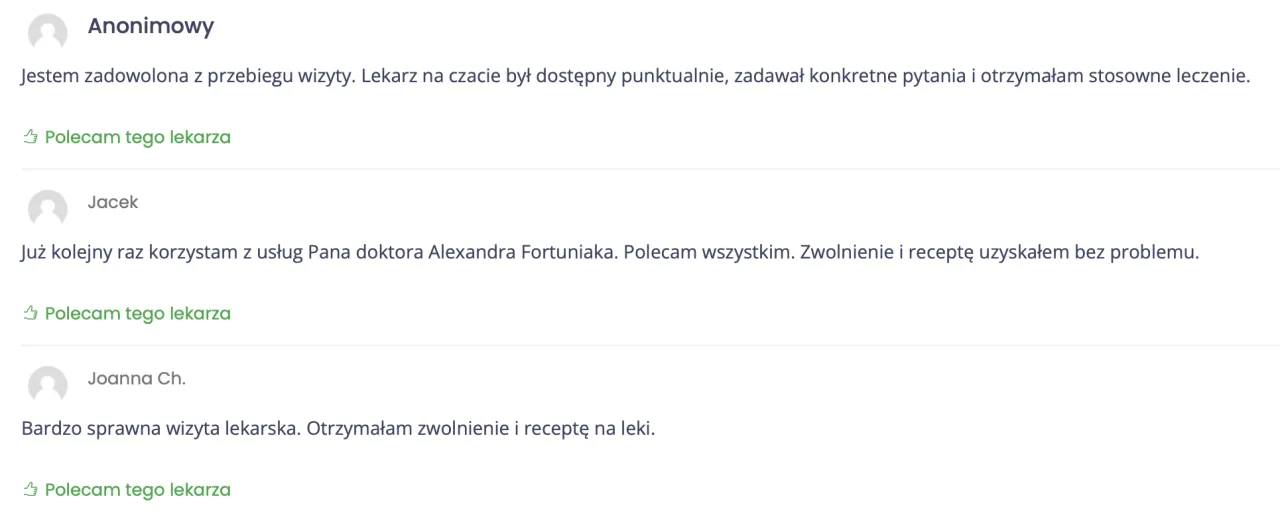
Task: Click the thumbs-up icon in Anonimowy's review
Action: 30,137
